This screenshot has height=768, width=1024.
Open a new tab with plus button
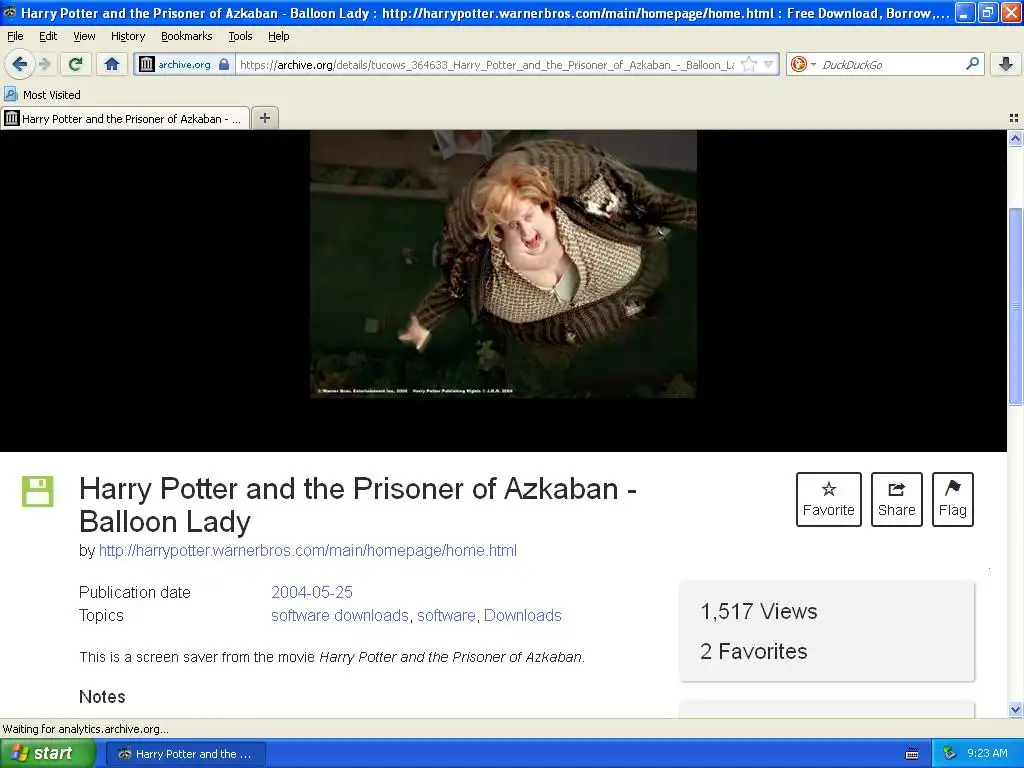coord(264,118)
